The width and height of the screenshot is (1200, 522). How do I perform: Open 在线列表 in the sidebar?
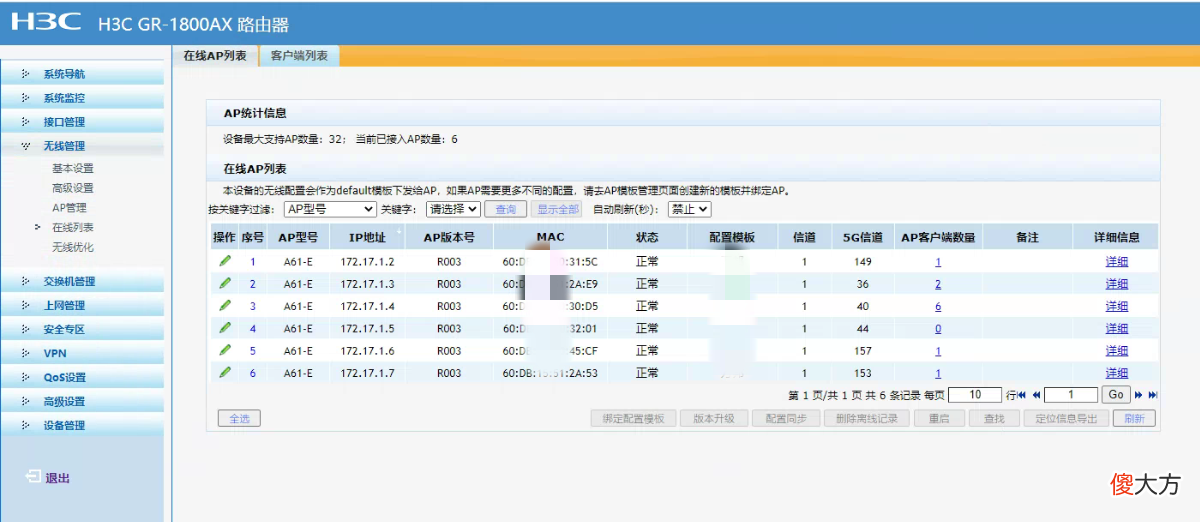pyautogui.click(x=73, y=227)
